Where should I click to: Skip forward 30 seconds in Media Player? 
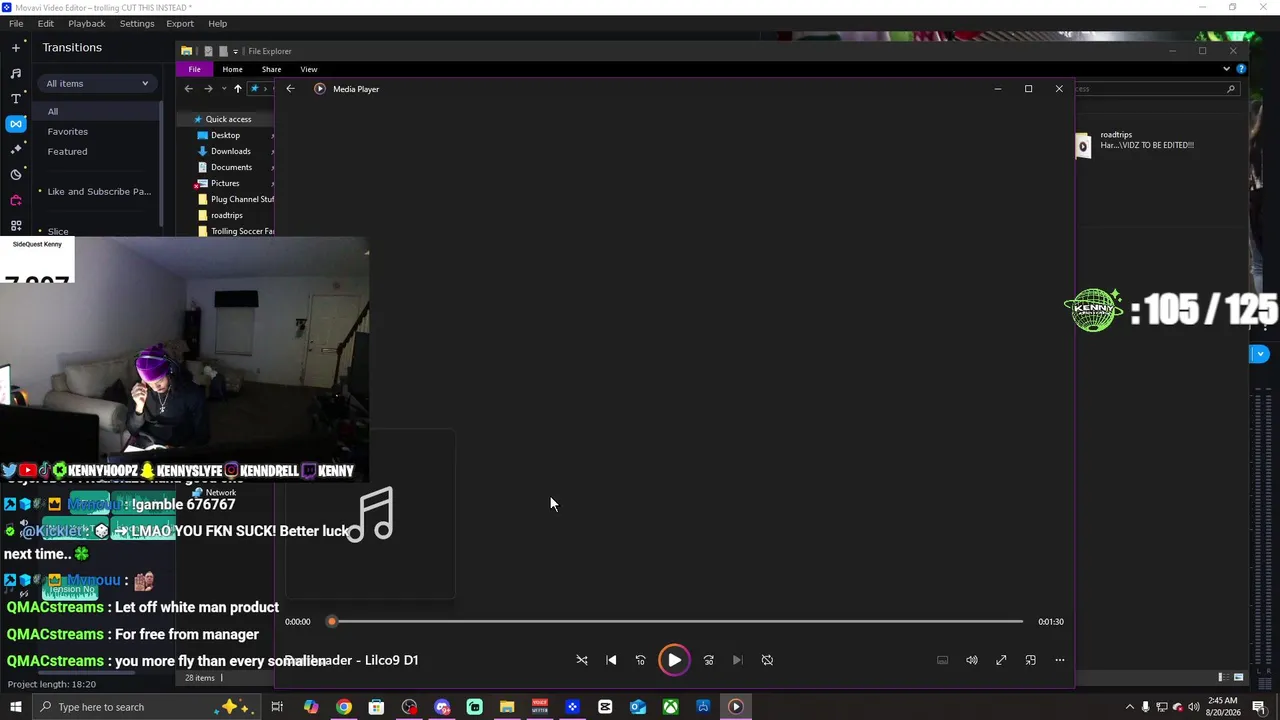click(708, 660)
